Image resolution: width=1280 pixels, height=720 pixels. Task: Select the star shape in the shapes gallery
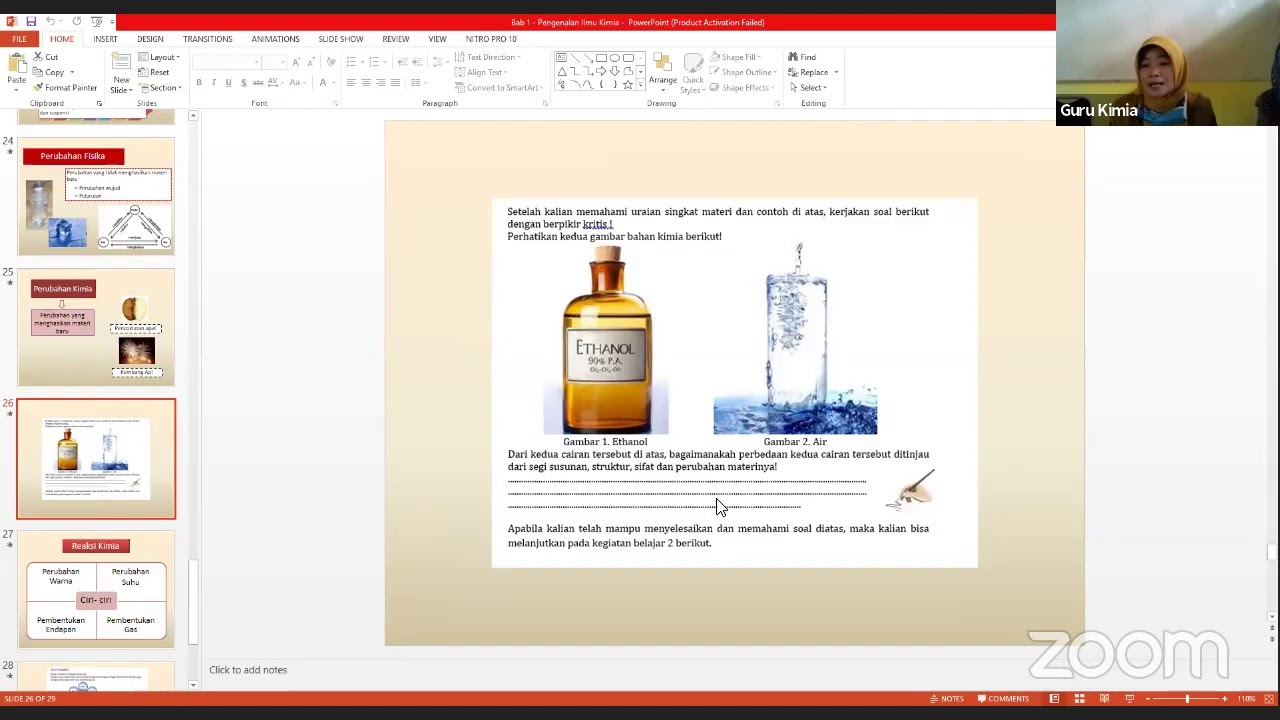point(627,85)
